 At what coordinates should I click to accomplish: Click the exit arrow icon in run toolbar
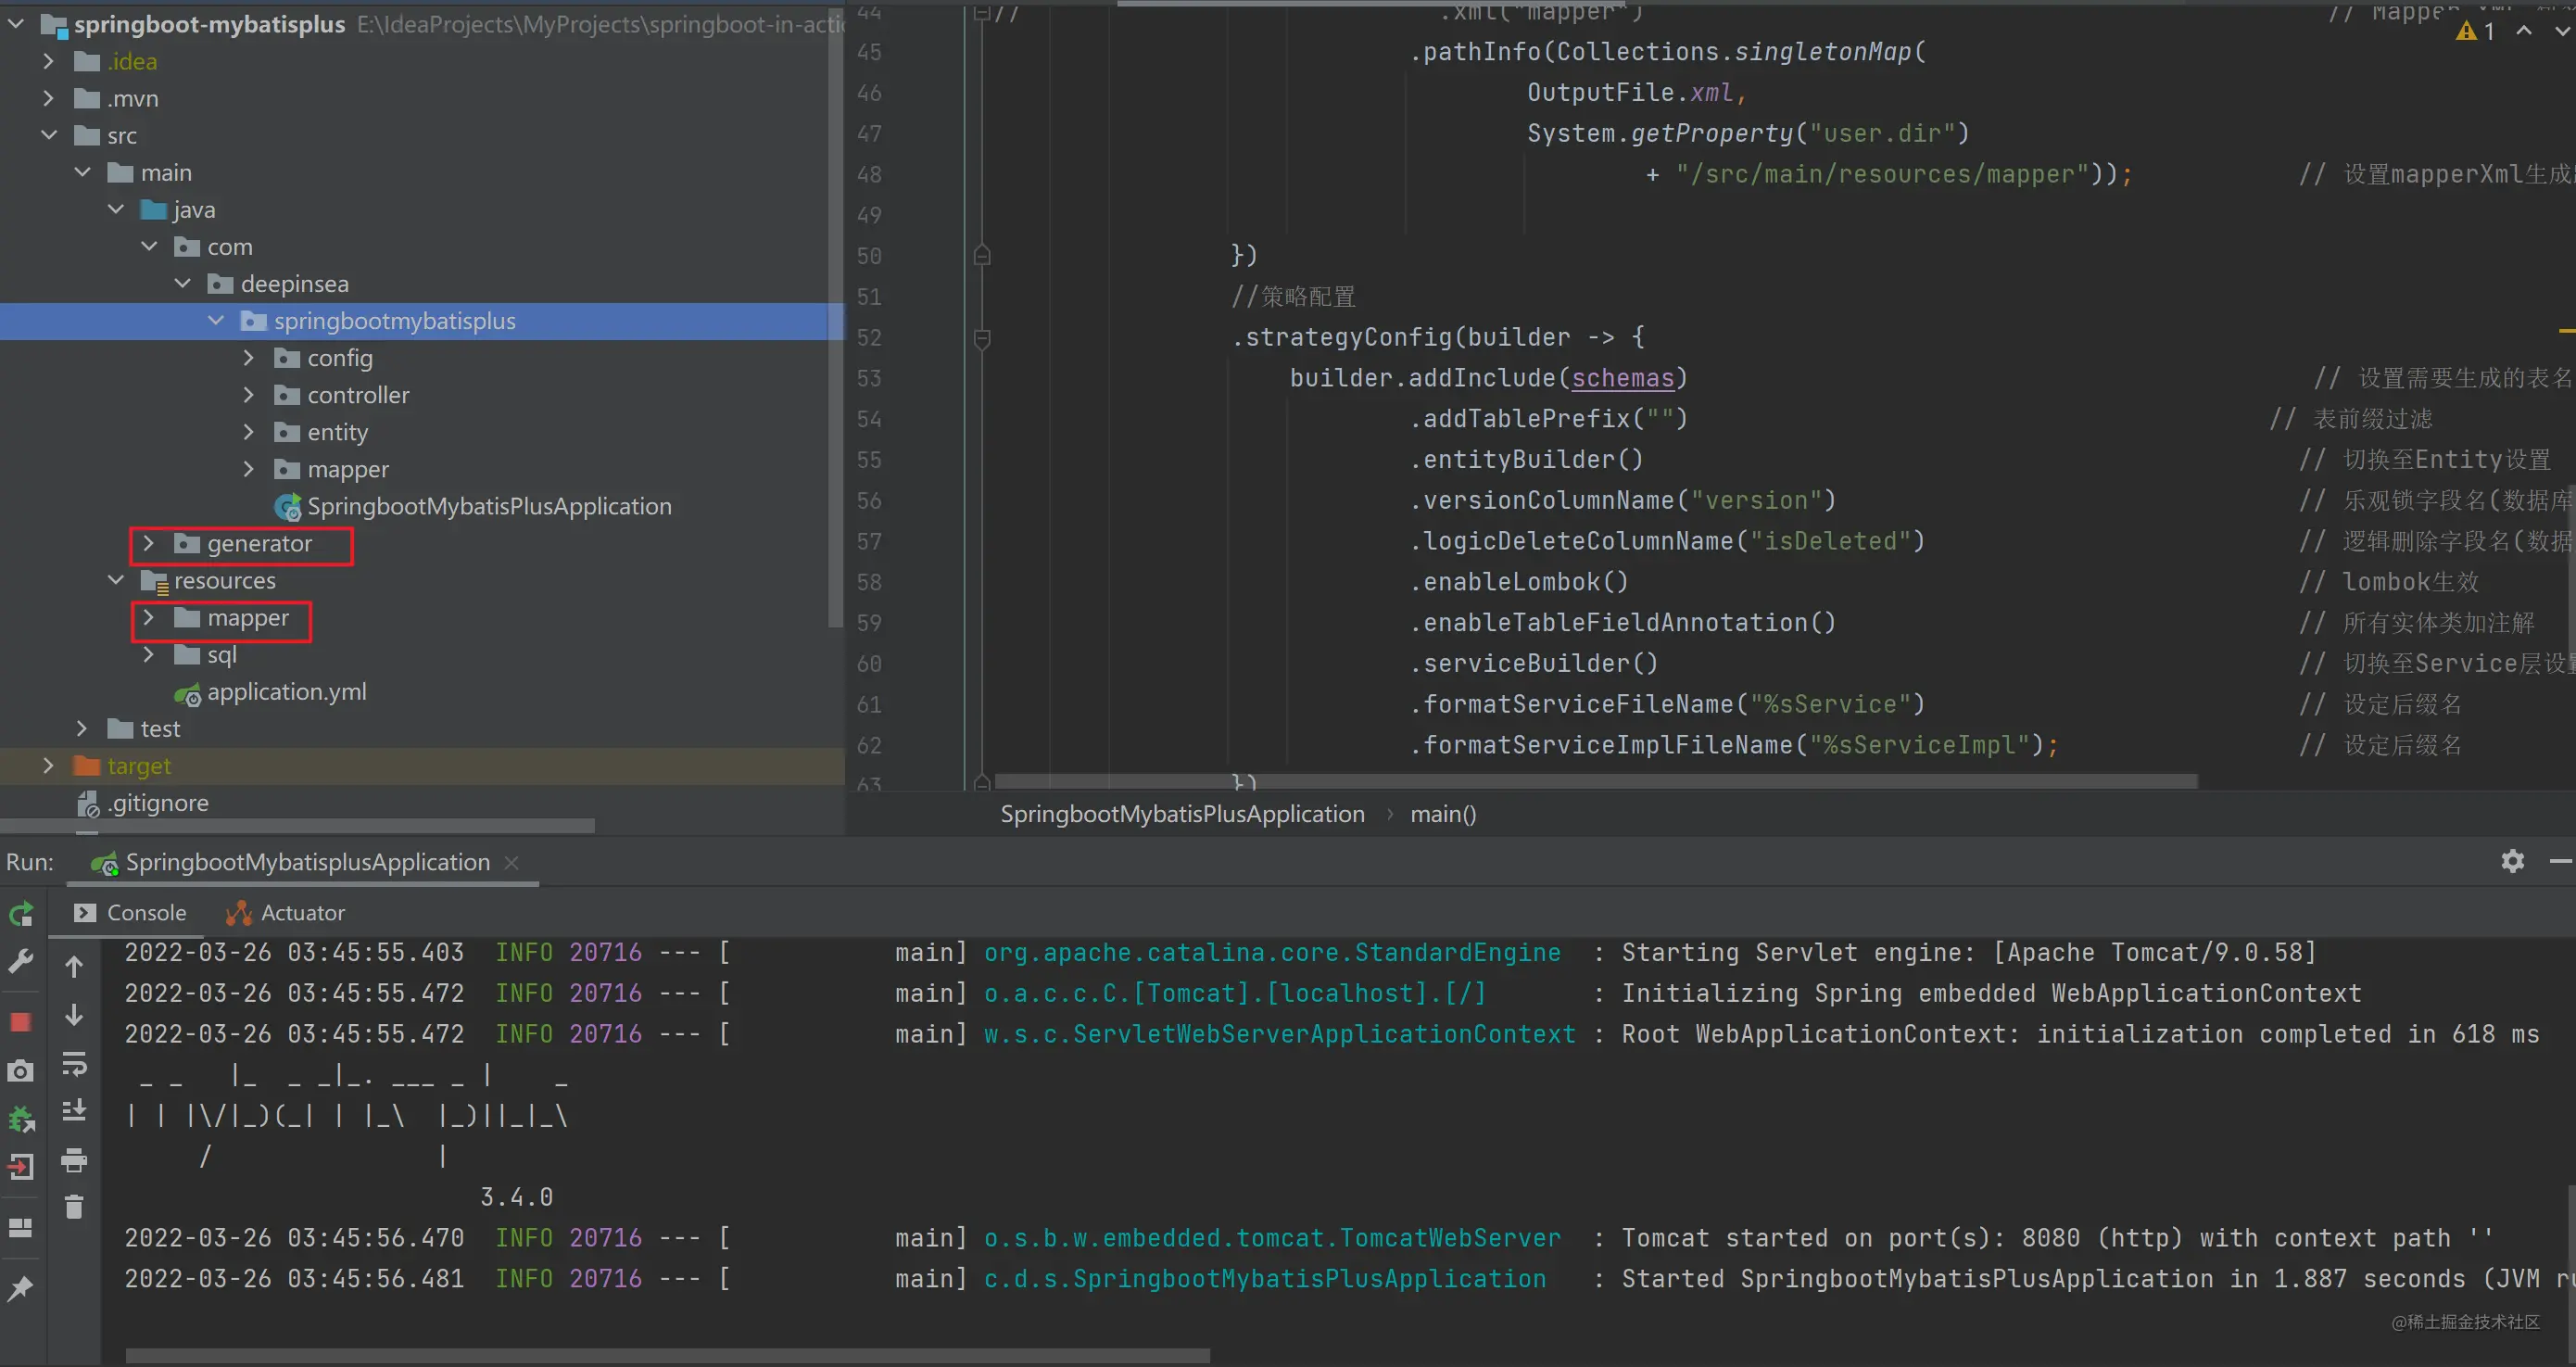21,1167
